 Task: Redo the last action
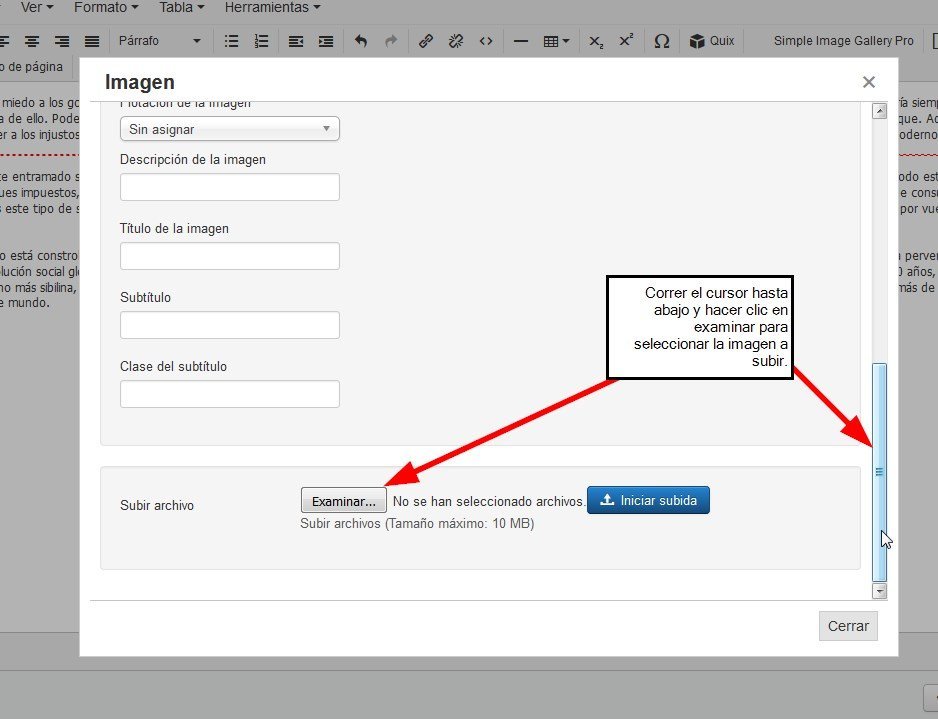(x=391, y=41)
